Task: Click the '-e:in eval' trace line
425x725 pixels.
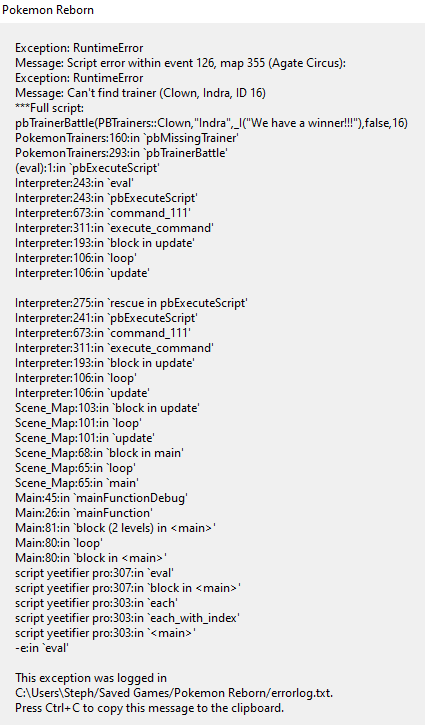Action: [x=42, y=648]
